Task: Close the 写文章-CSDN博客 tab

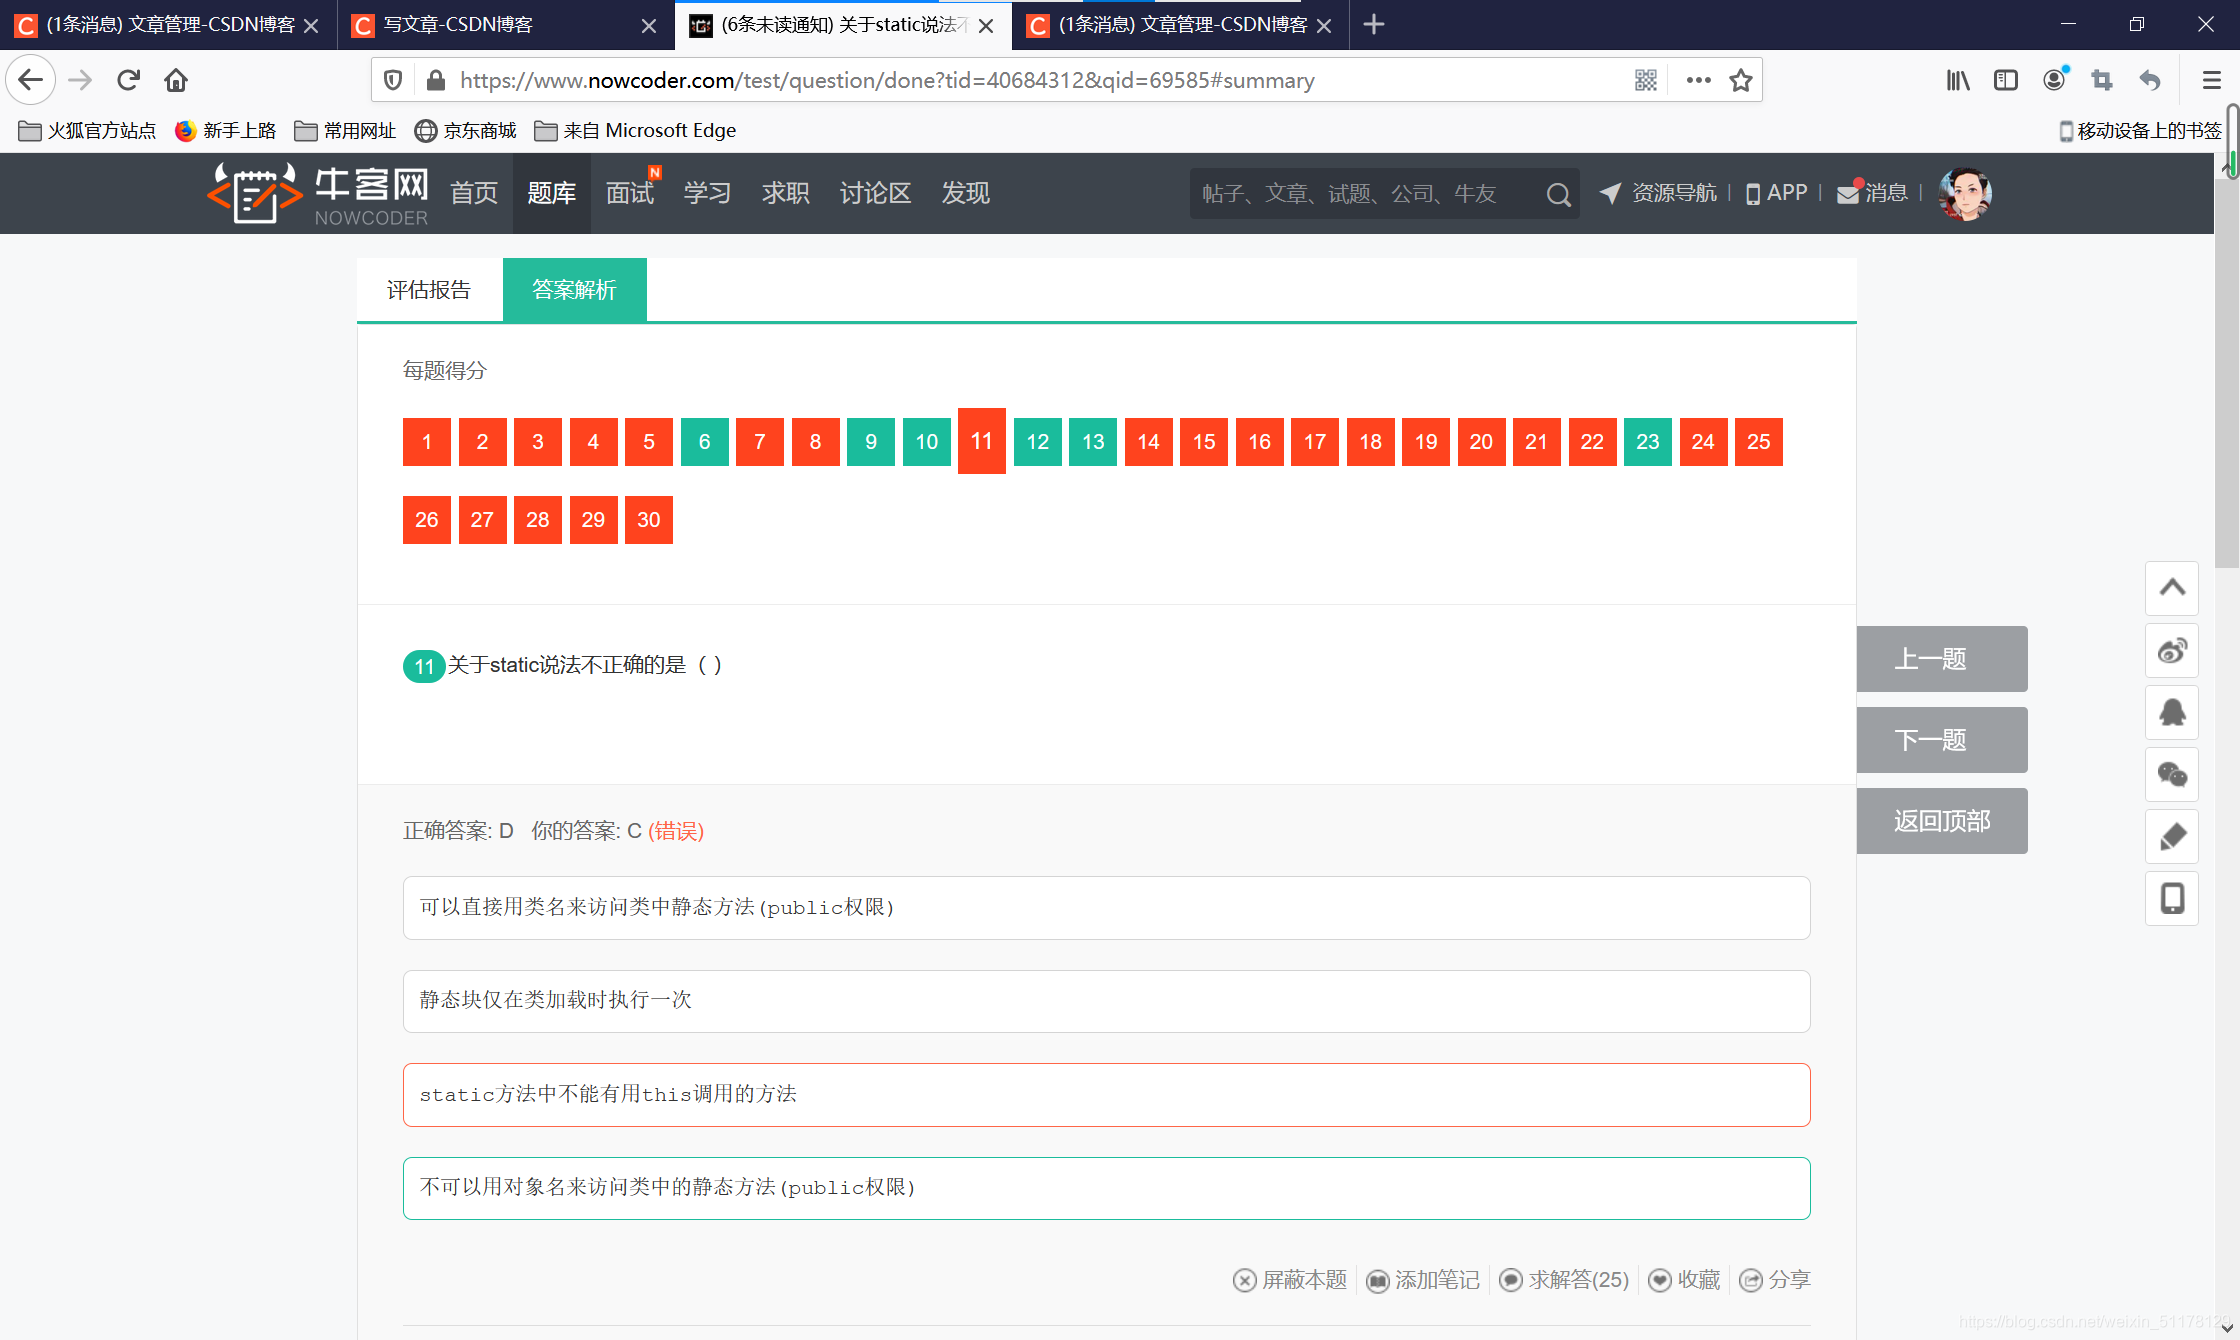Action: point(649,25)
